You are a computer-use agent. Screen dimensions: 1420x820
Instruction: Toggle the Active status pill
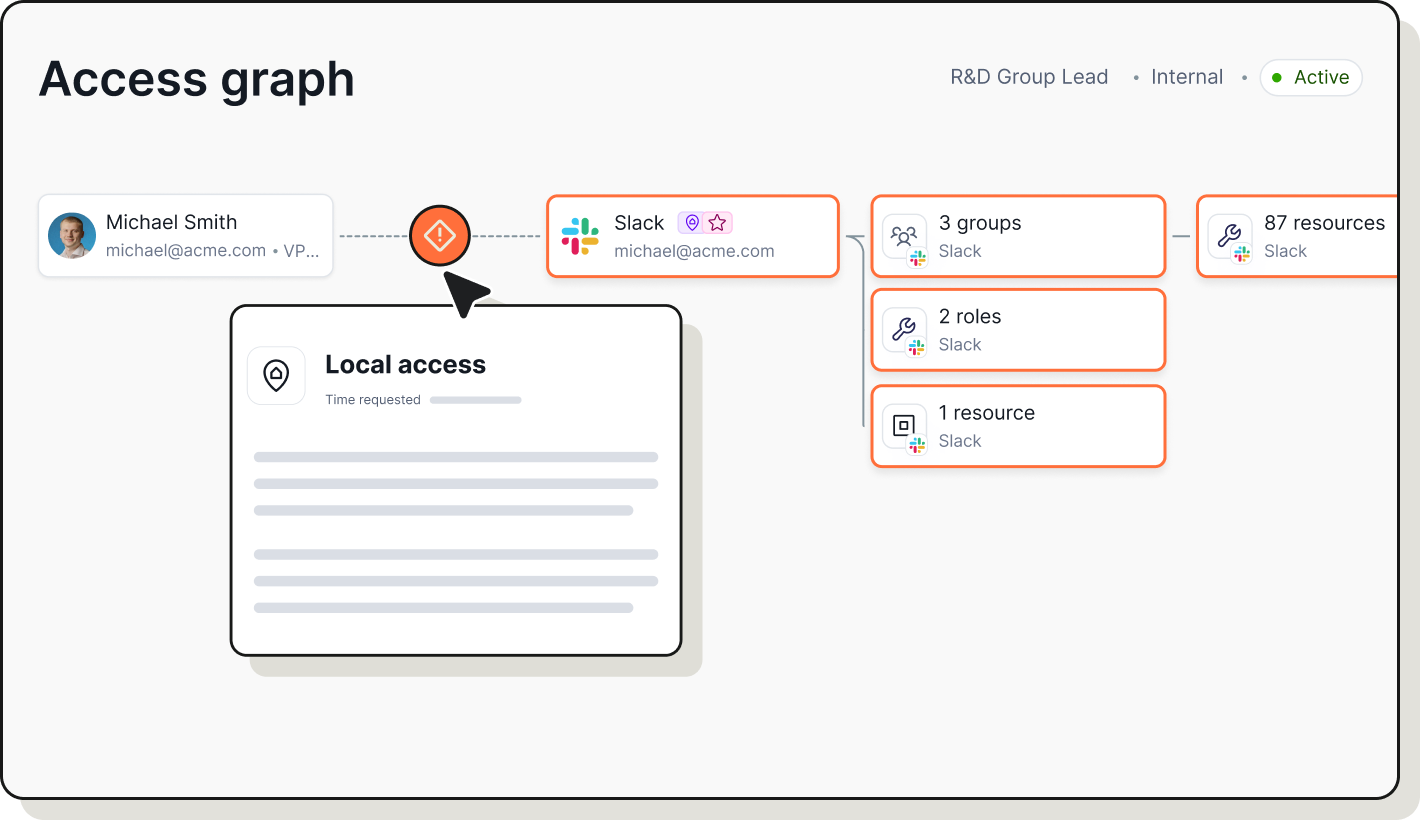(x=1311, y=77)
